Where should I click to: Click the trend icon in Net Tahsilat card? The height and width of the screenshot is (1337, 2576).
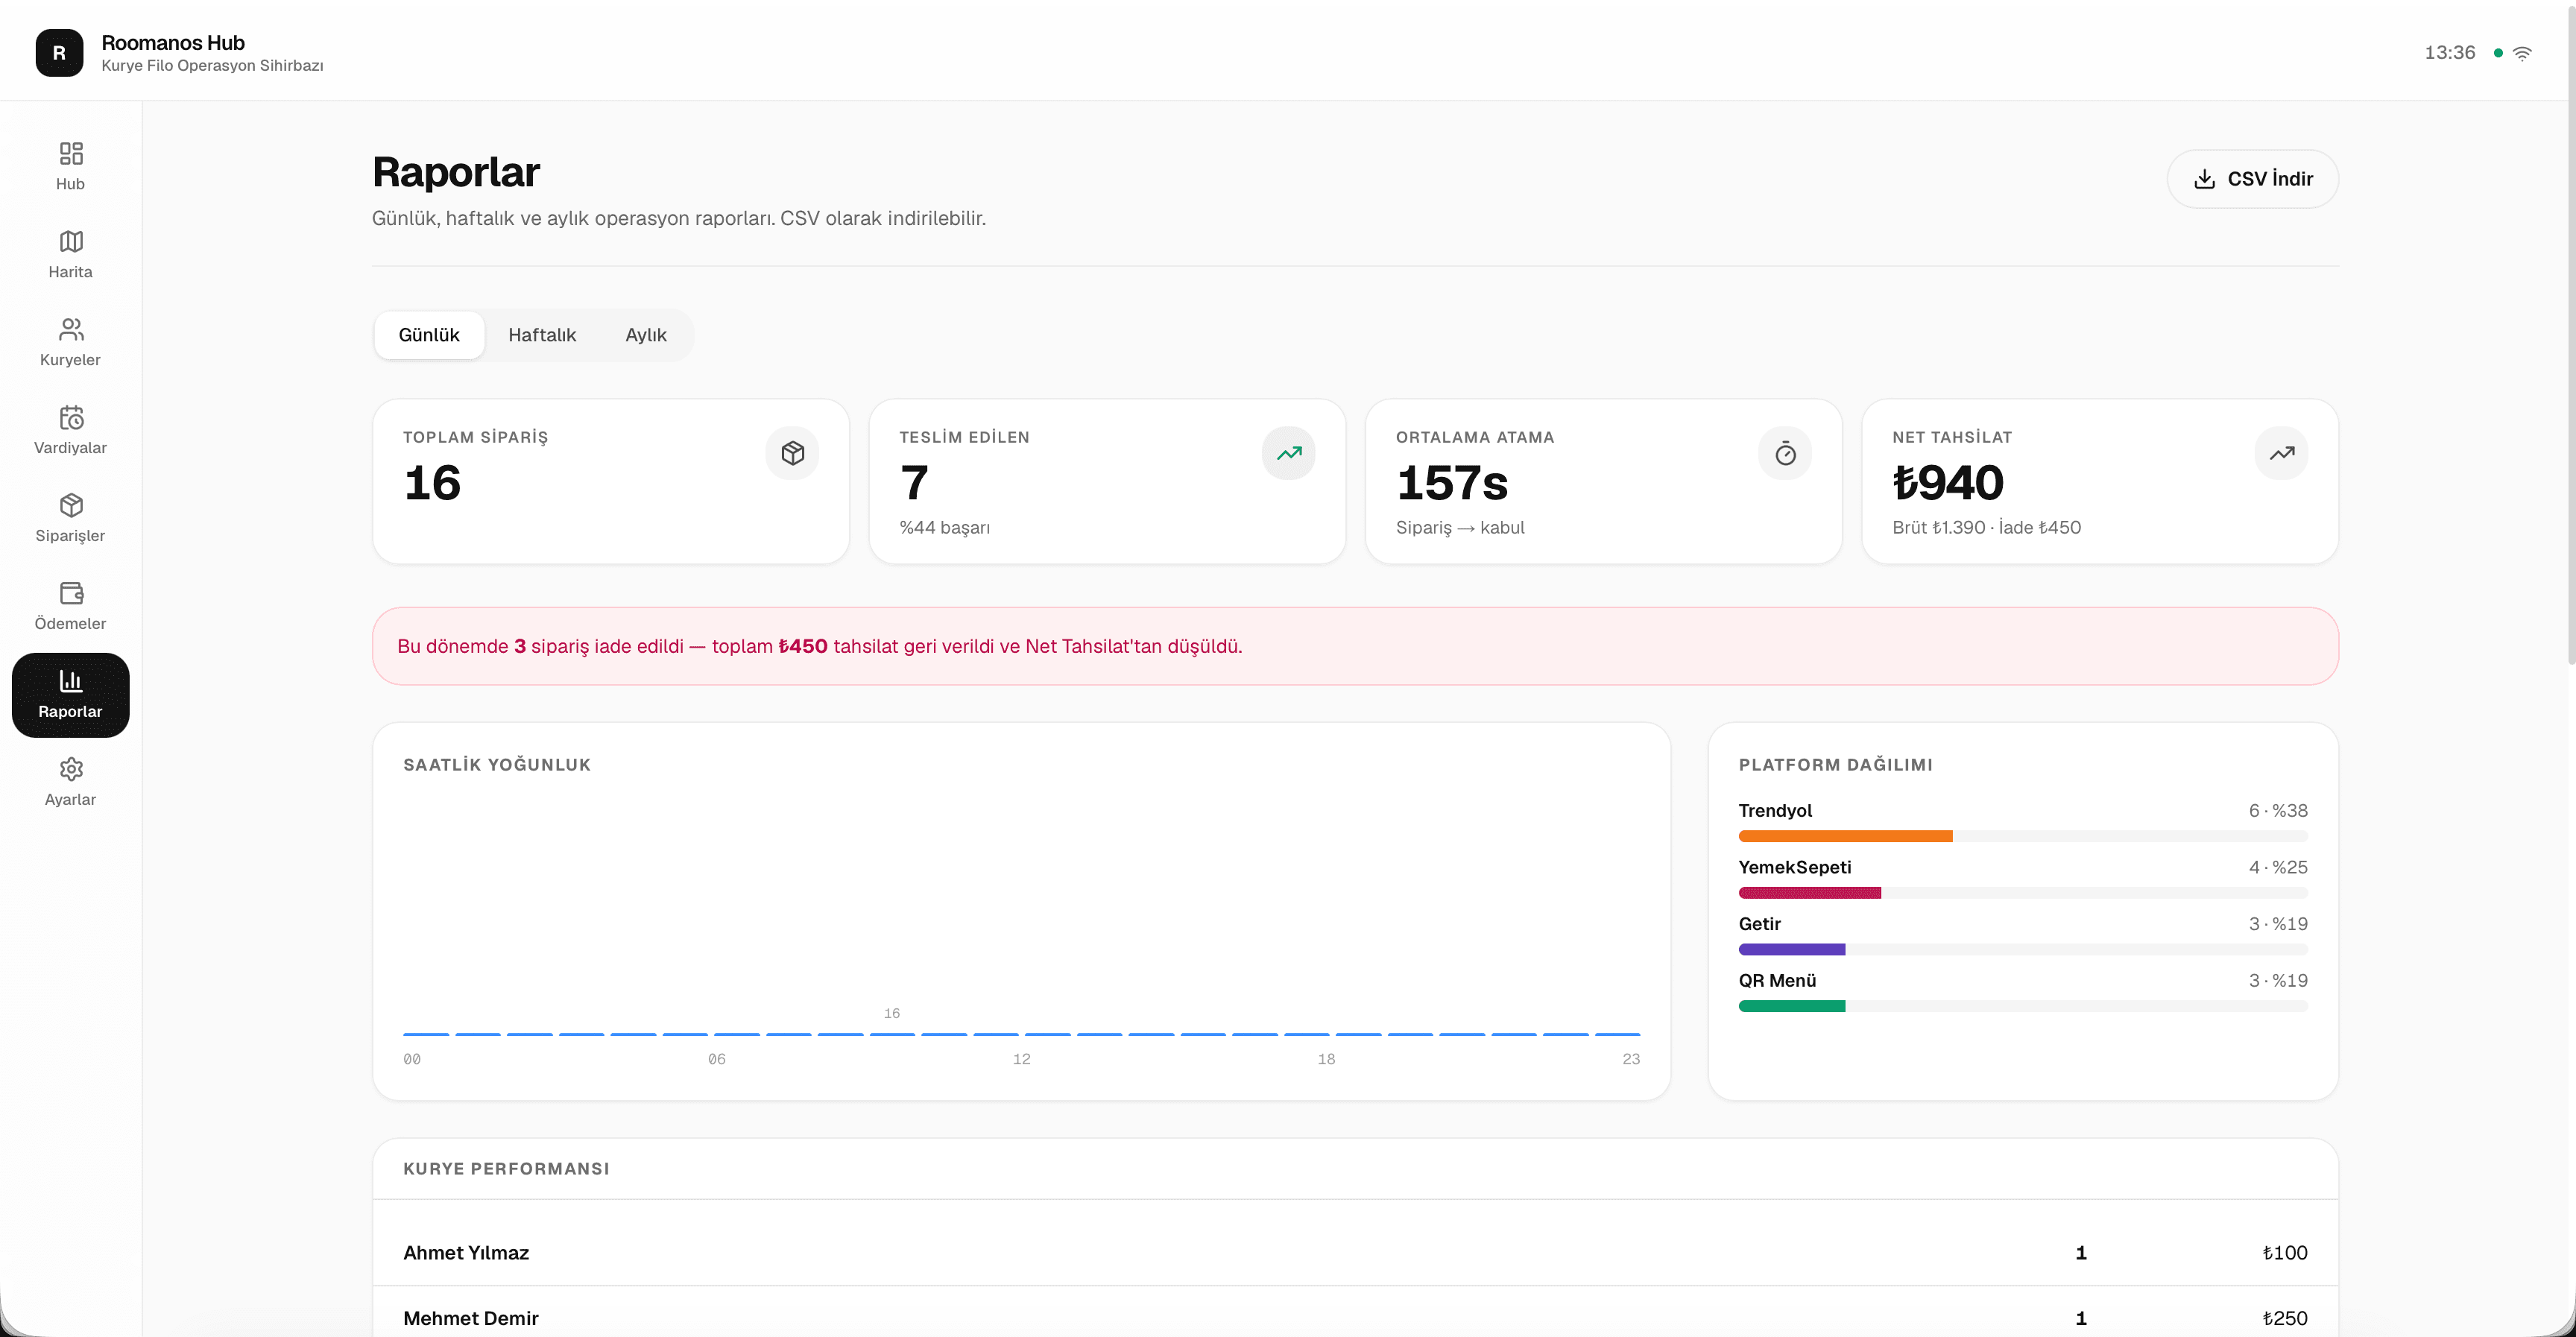coord(2281,453)
